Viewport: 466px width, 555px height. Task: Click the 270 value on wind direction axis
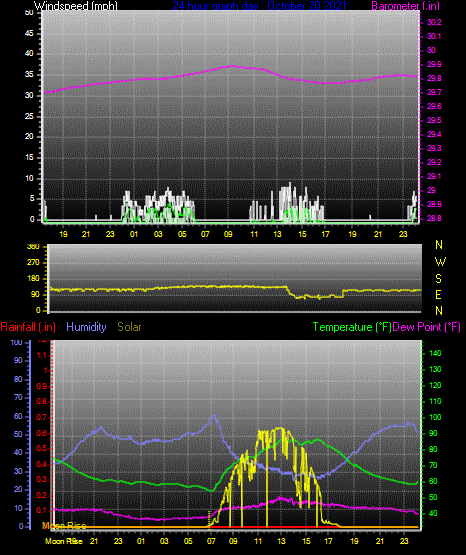(33, 263)
